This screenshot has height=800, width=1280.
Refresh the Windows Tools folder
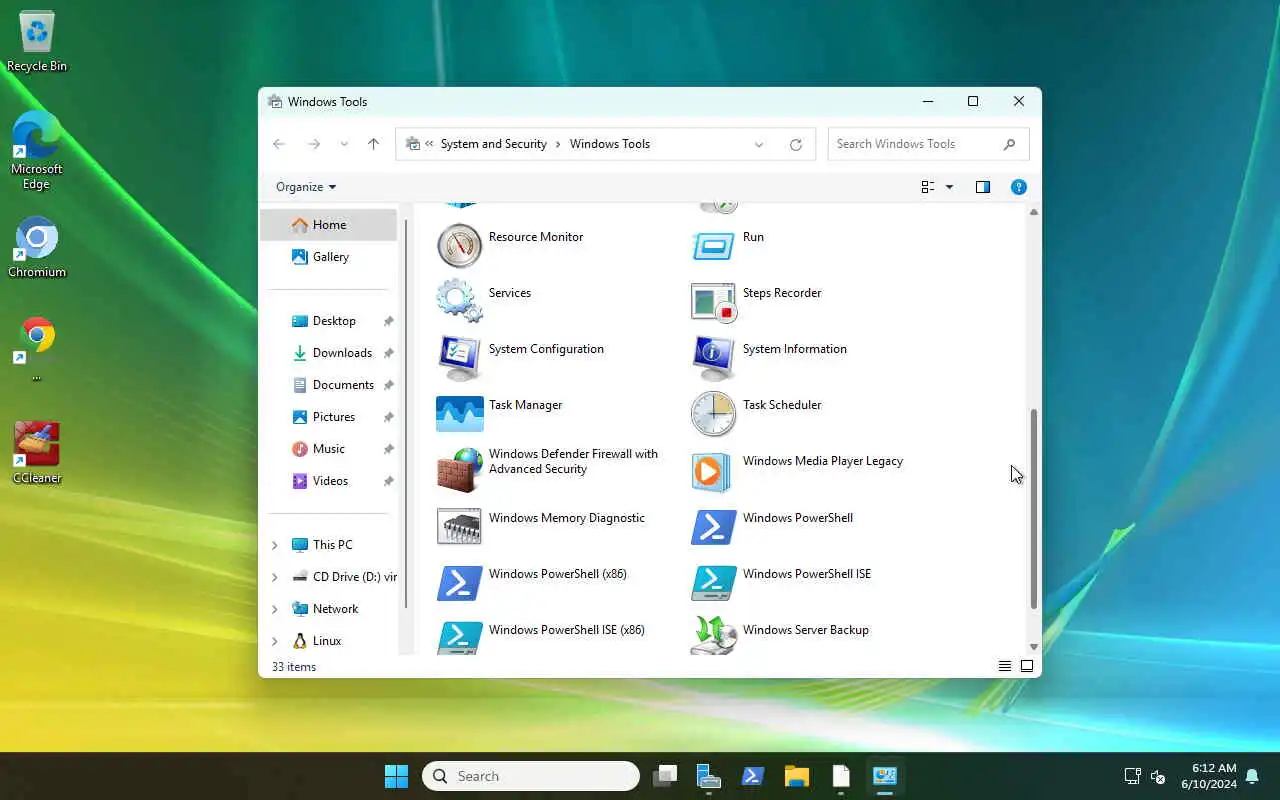point(796,144)
